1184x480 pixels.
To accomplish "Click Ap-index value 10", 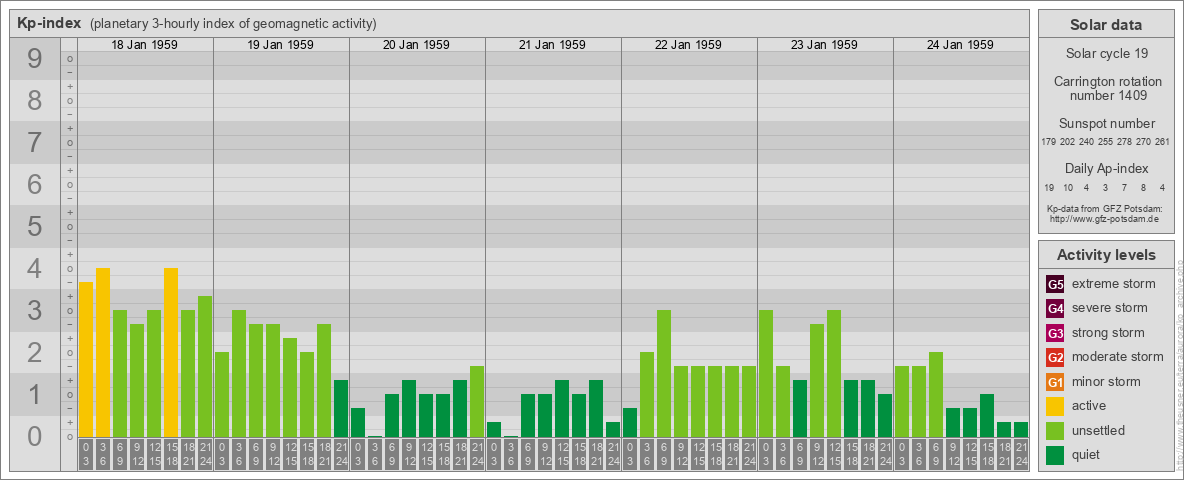I will (1068, 187).
